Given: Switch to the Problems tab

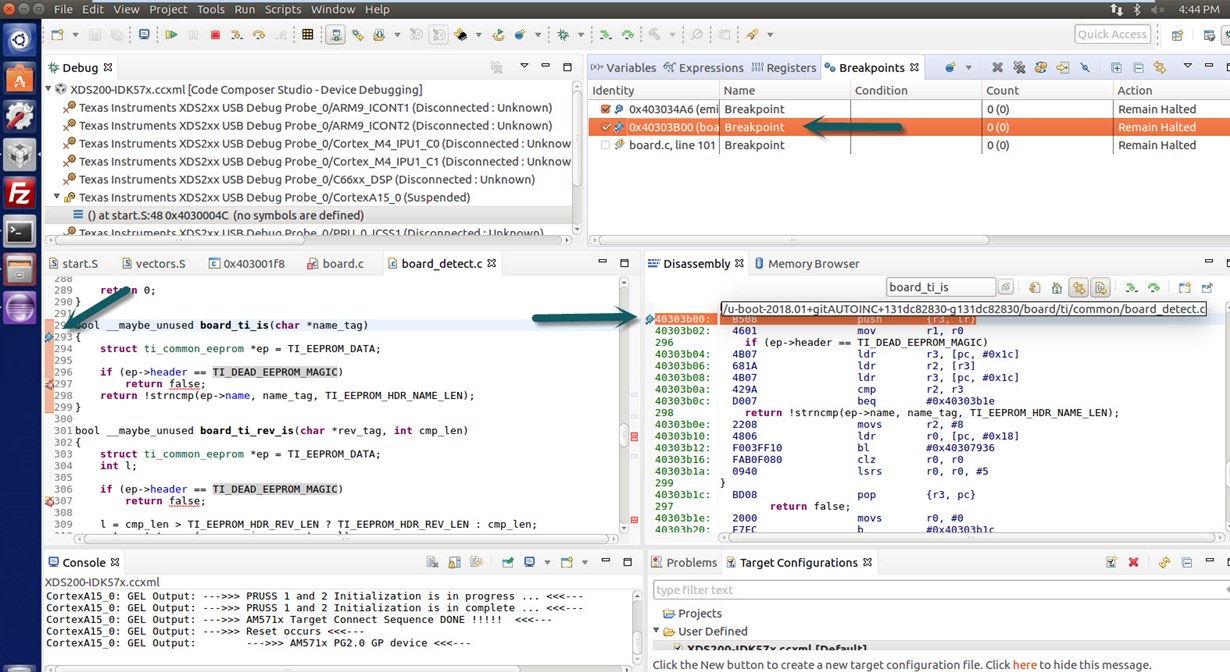Looking at the screenshot, I should click(x=684, y=563).
